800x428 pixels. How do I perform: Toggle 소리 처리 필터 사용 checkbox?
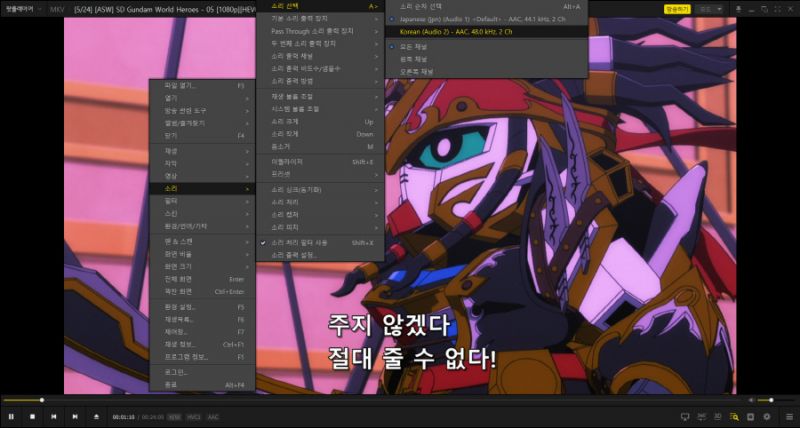310,242
